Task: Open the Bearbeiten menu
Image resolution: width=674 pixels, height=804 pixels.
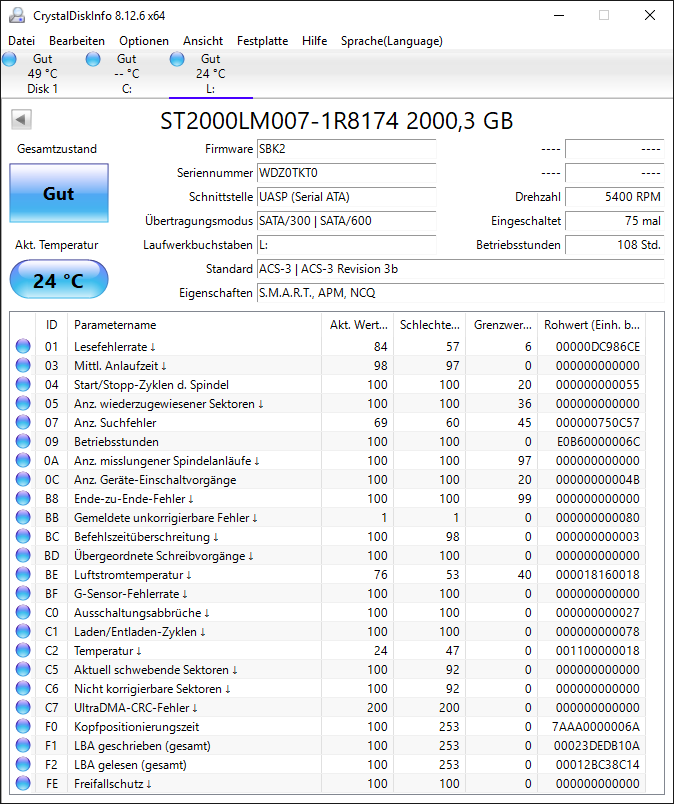Action: click(x=77, y=41)
